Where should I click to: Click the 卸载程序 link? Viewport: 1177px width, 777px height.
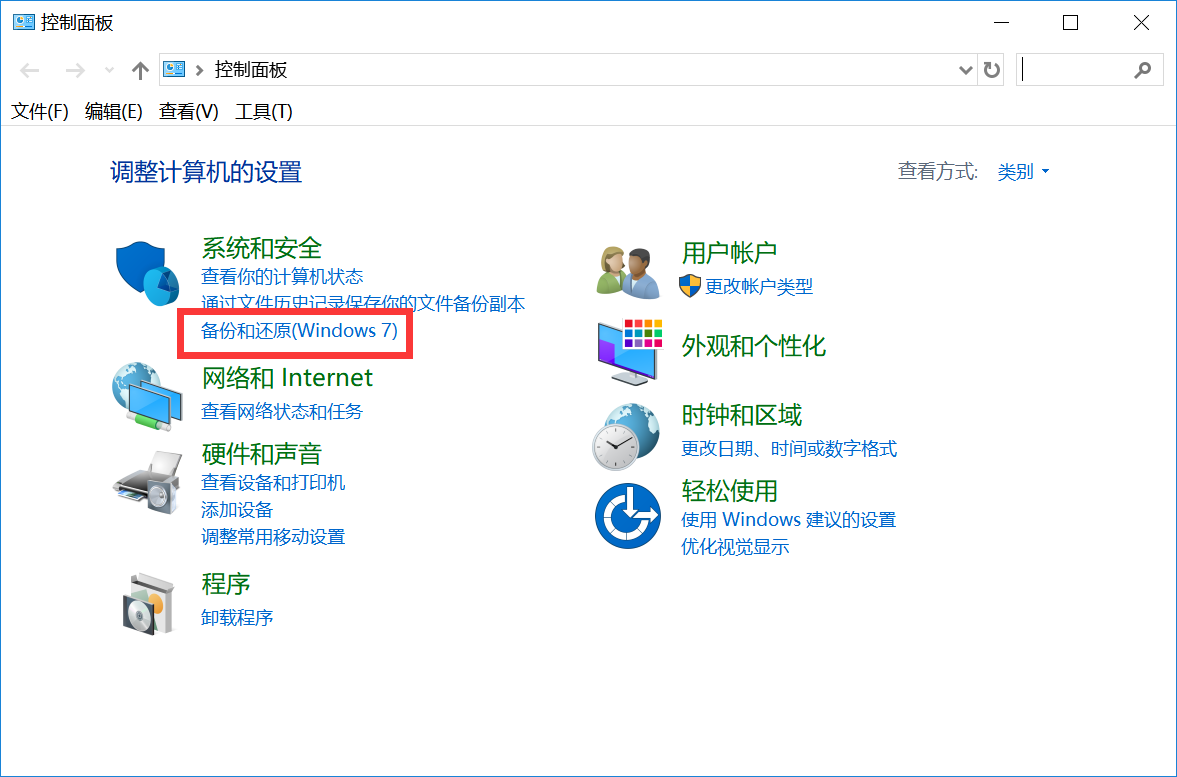tap(237, 617)
